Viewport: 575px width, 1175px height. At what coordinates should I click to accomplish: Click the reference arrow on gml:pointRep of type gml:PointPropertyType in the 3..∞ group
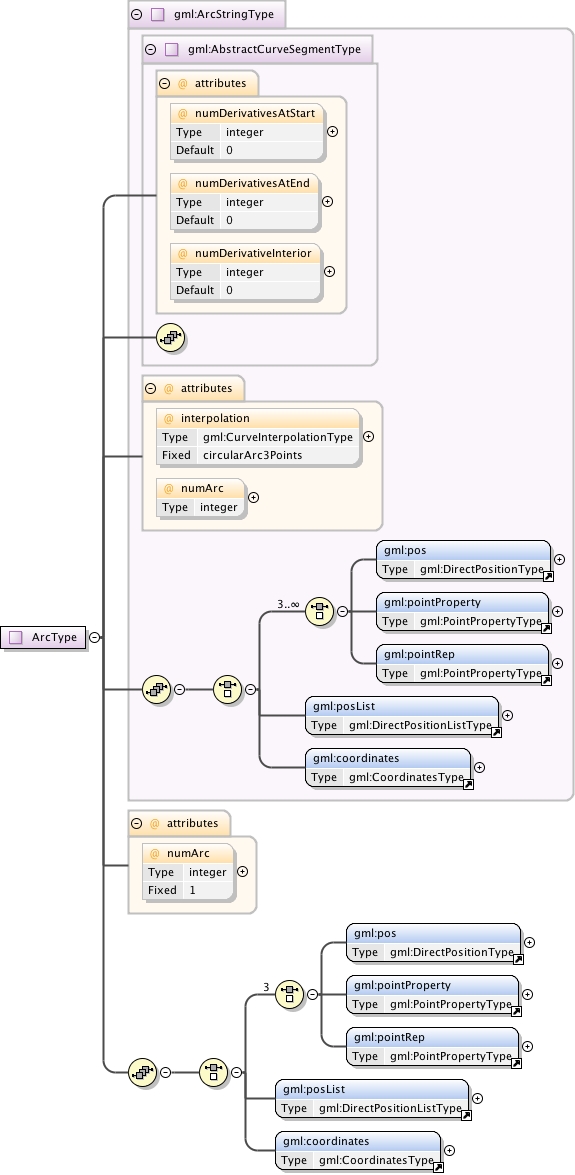(x=547, y=680)
